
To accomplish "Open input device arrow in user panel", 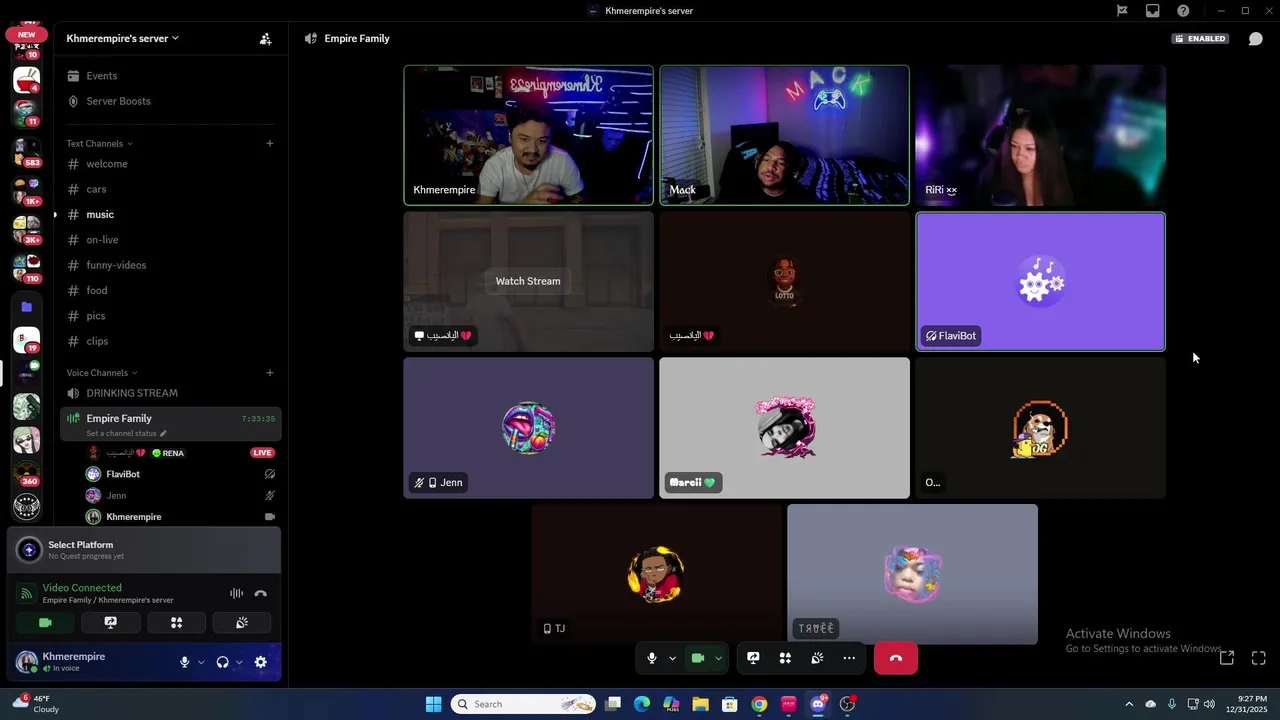I will (201, 662).
